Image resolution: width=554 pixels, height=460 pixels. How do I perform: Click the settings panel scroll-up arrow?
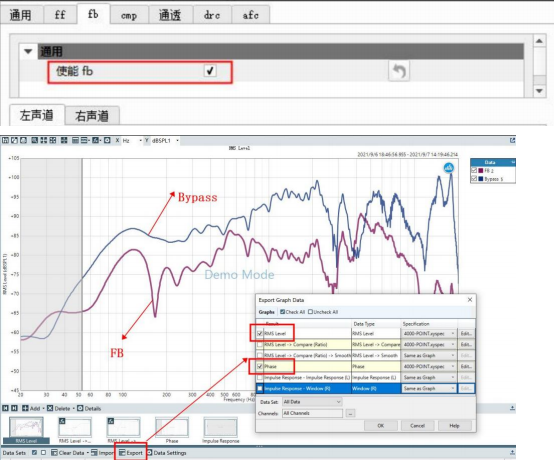click(539, 41)
